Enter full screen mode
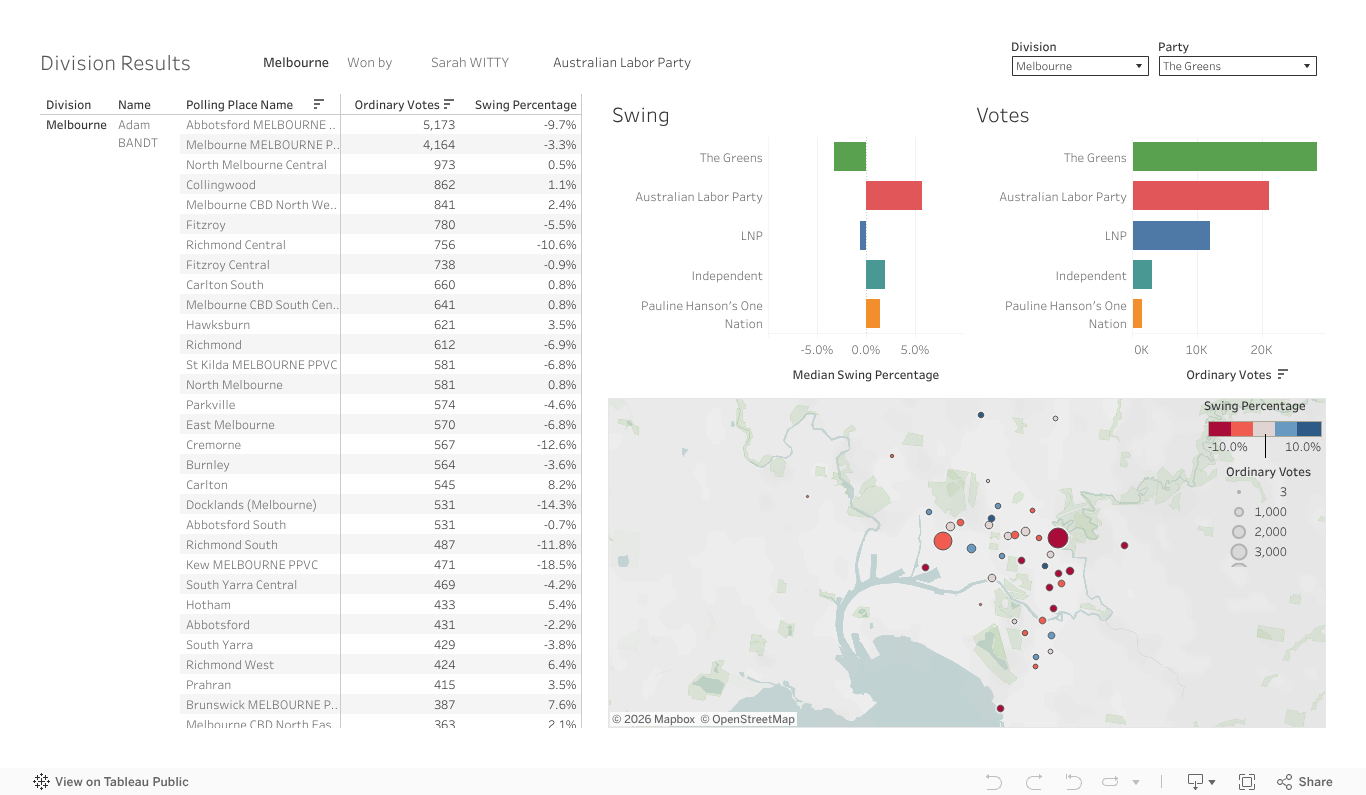 coord(1247,782)
